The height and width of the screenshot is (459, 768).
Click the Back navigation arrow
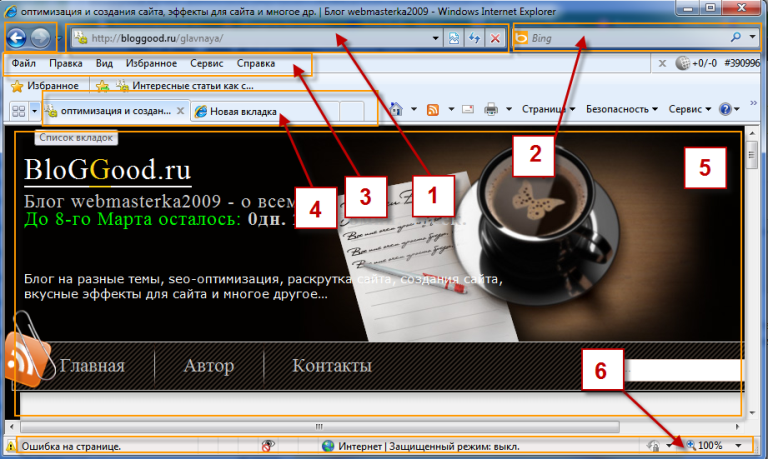tap(17, 38)
